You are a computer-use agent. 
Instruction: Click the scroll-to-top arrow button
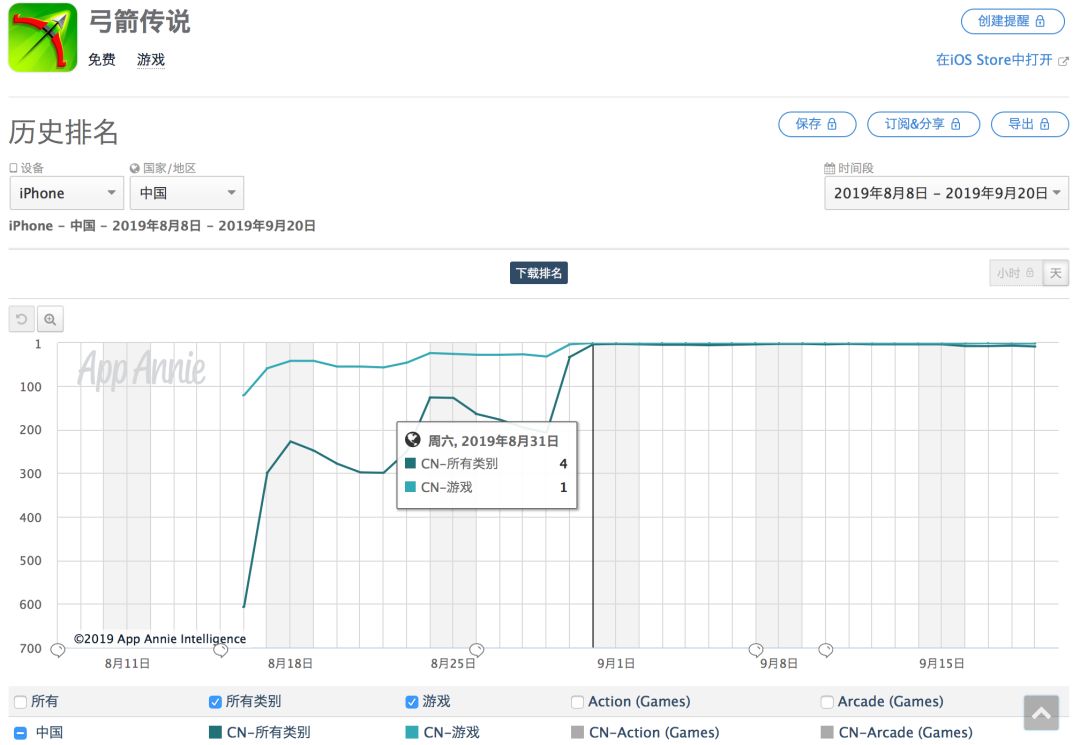point(1041,713)
